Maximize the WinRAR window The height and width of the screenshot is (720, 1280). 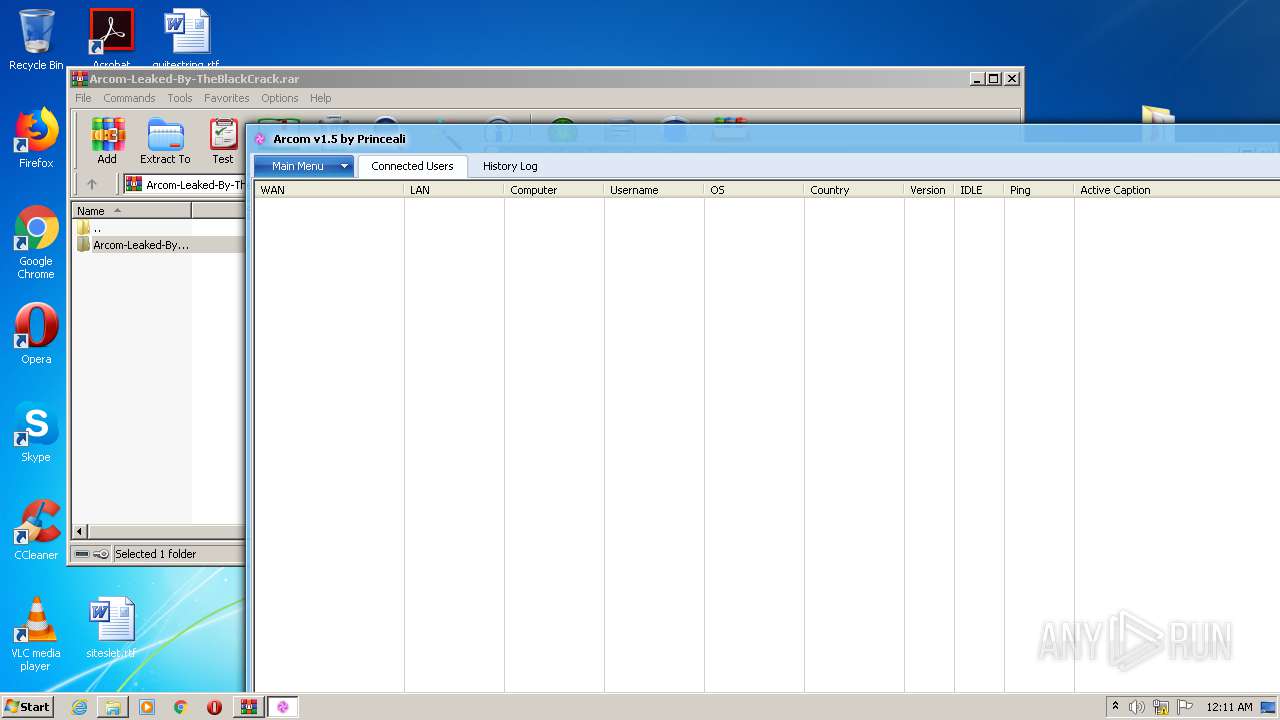click(994, 78)
